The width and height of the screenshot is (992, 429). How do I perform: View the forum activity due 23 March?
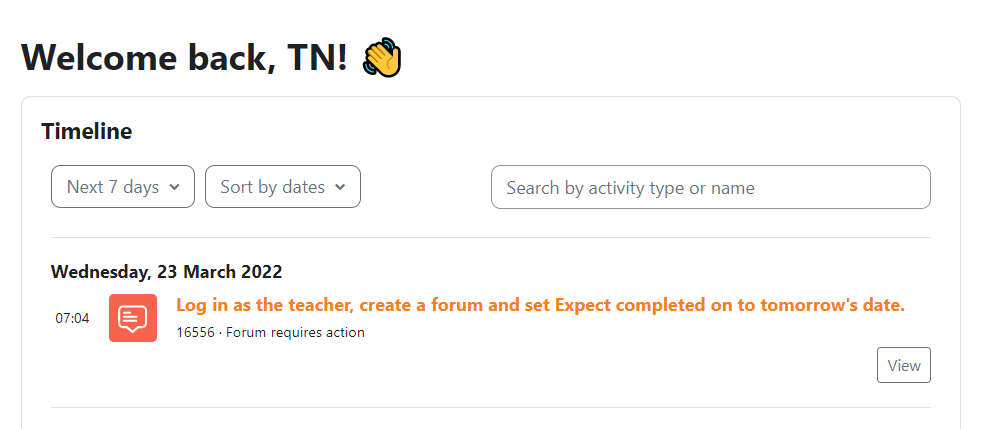(903, 365)
